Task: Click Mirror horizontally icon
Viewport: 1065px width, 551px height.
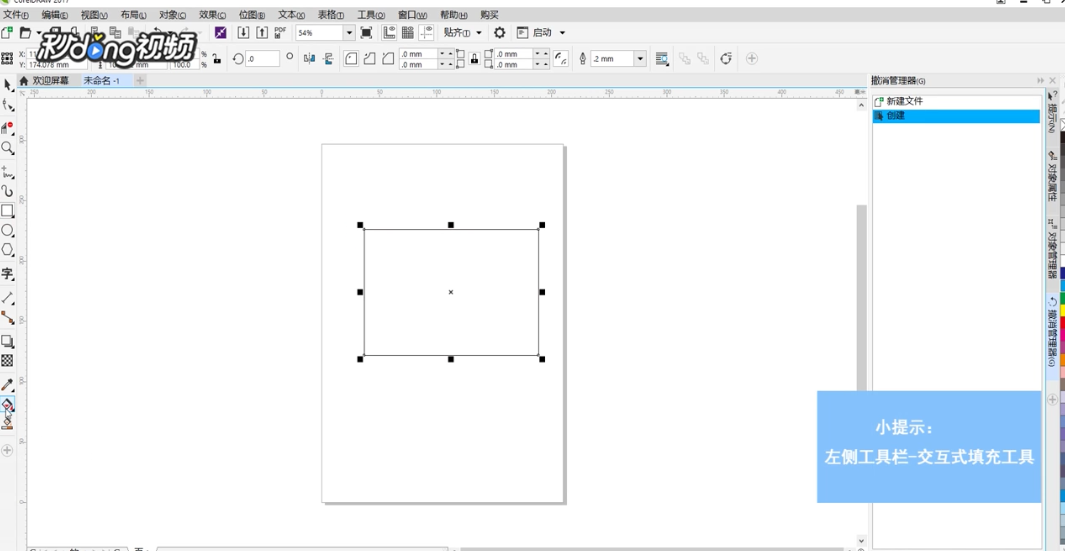Action: click(x=310, y=58)
